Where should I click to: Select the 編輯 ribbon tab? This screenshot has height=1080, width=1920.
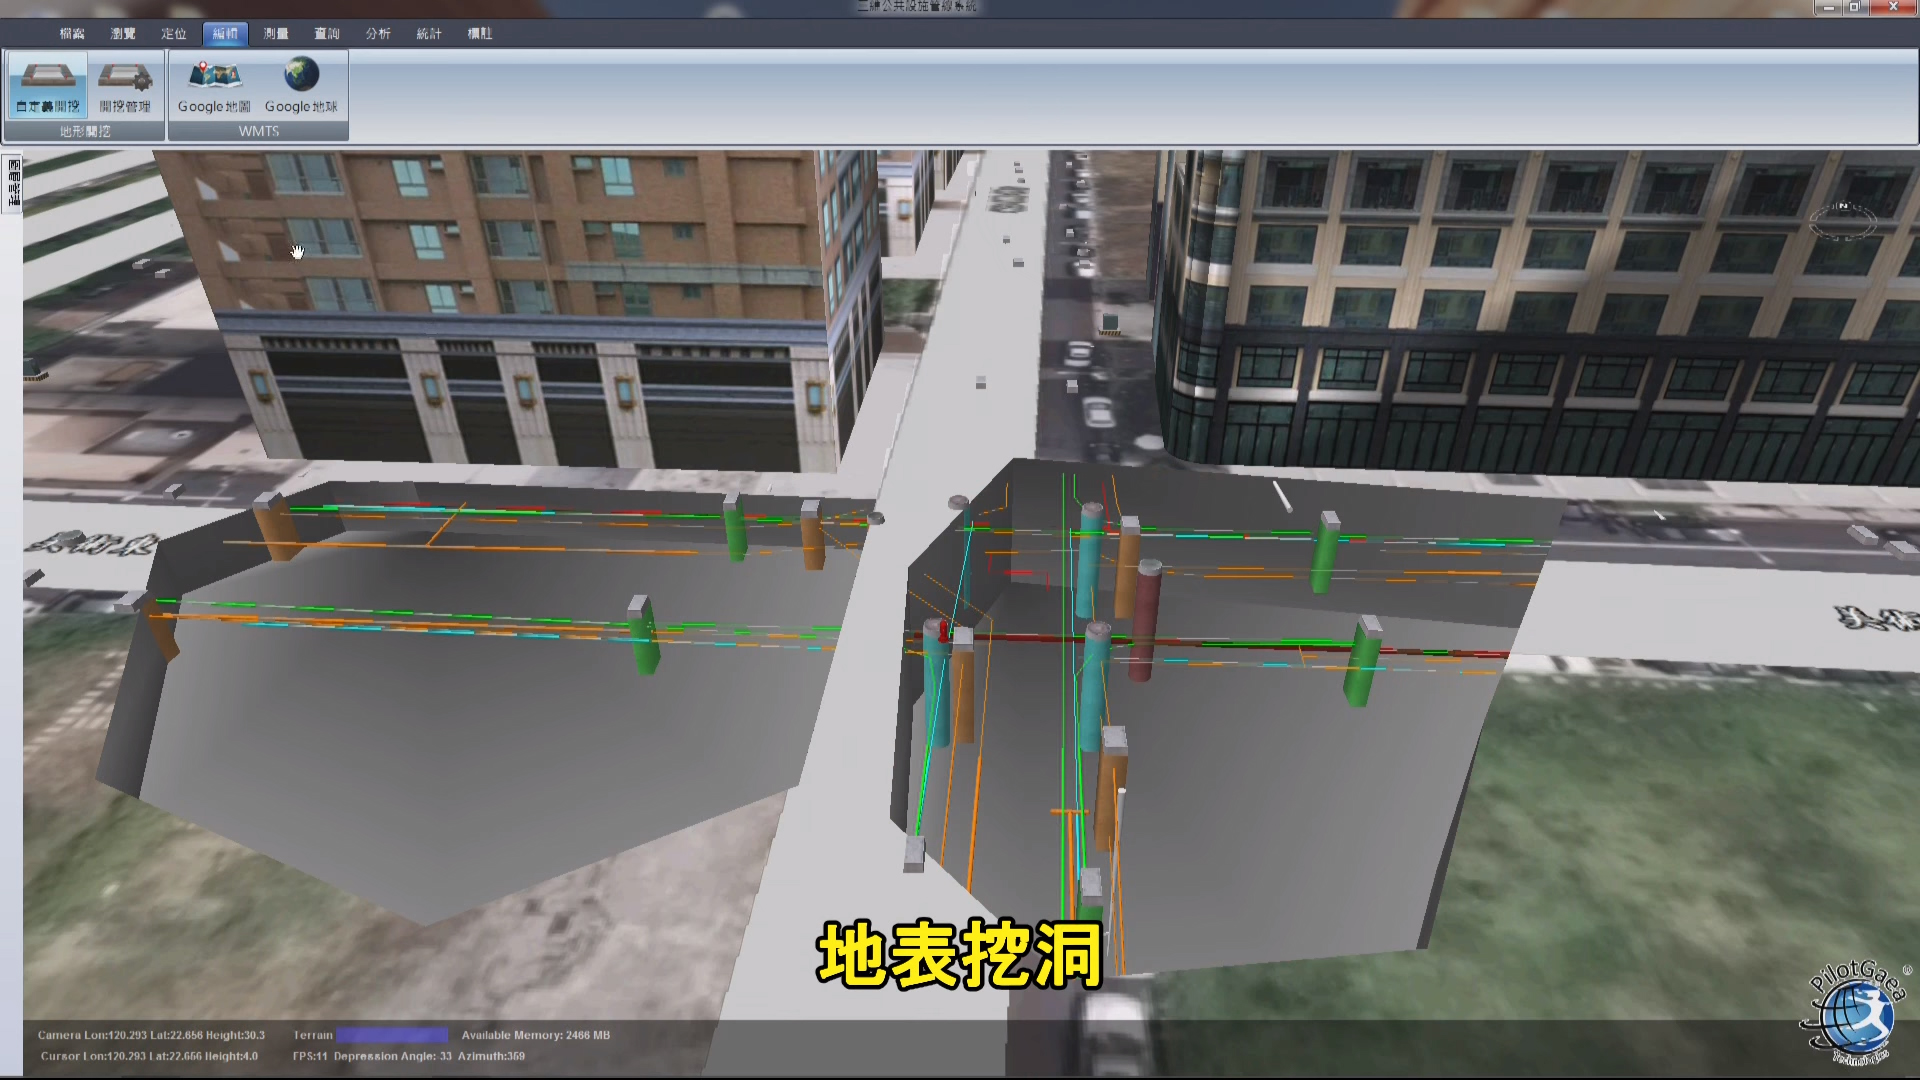(225, 33)
